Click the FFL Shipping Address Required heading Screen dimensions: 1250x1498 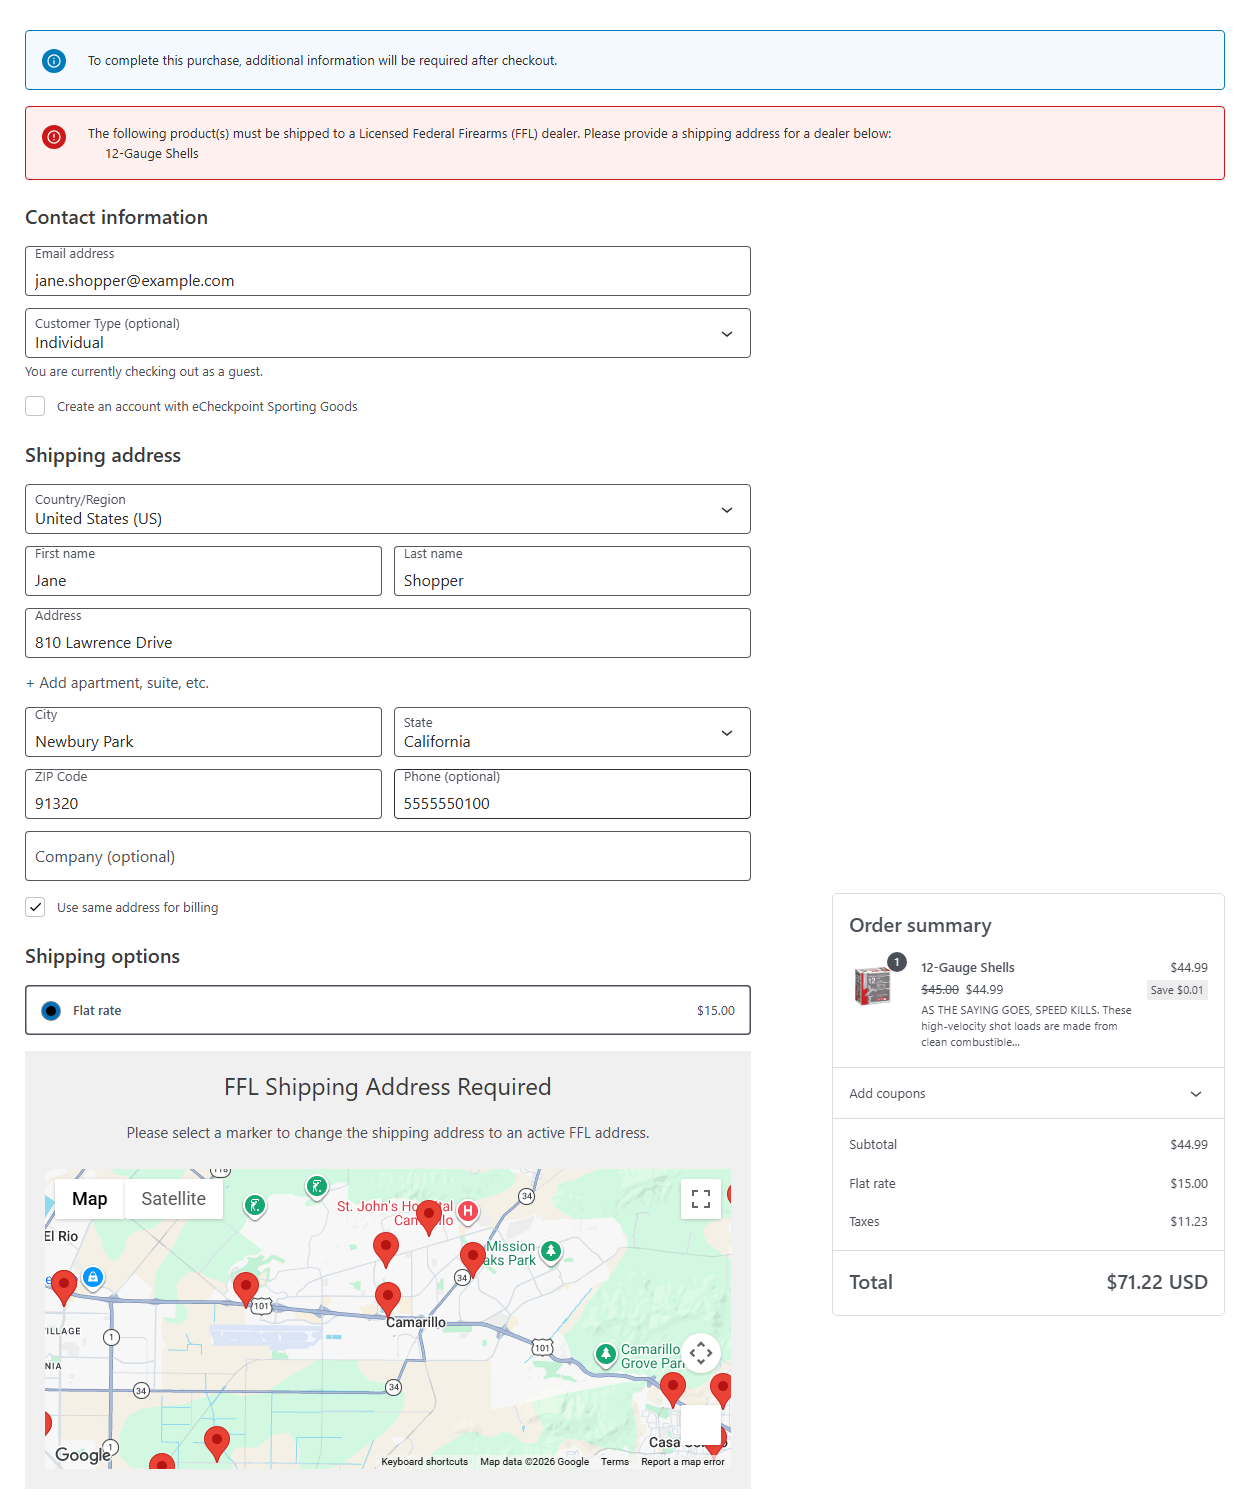388,1087
